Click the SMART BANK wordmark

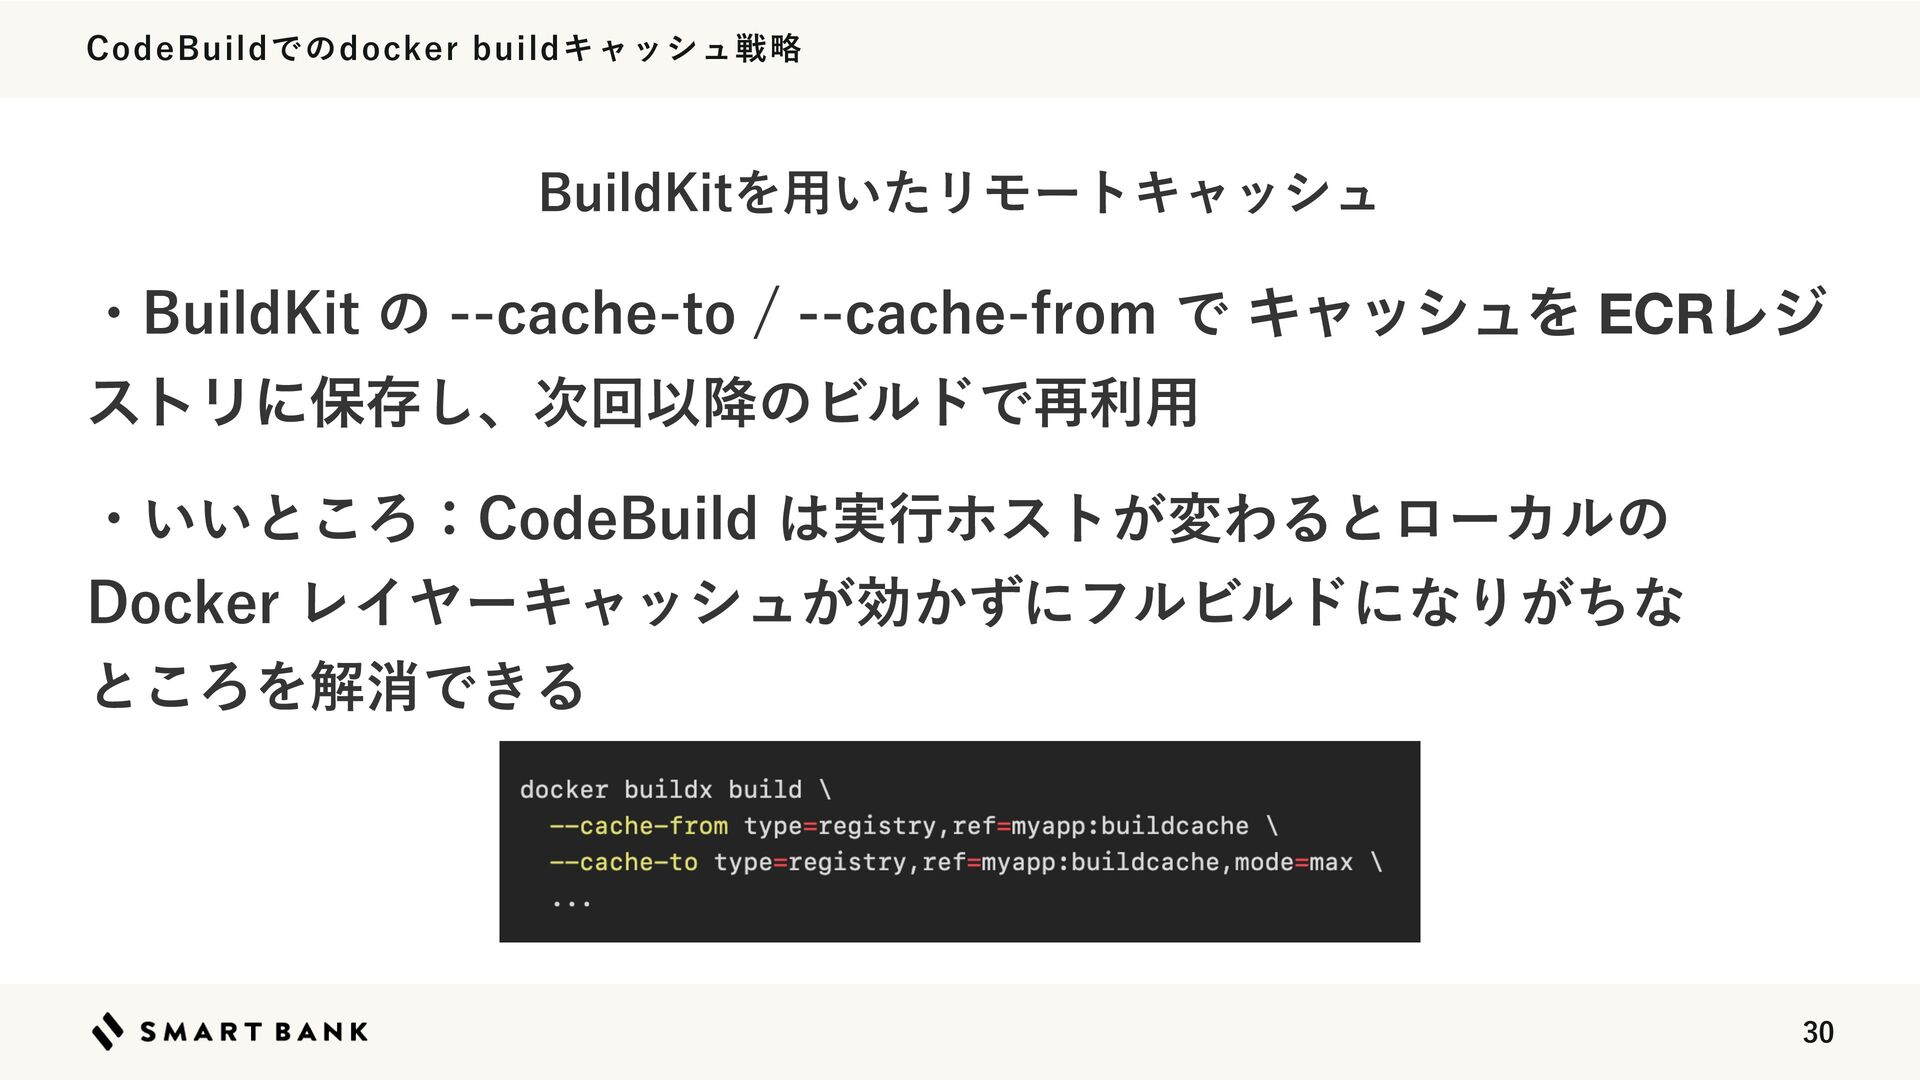click(x=253, y=1032)
